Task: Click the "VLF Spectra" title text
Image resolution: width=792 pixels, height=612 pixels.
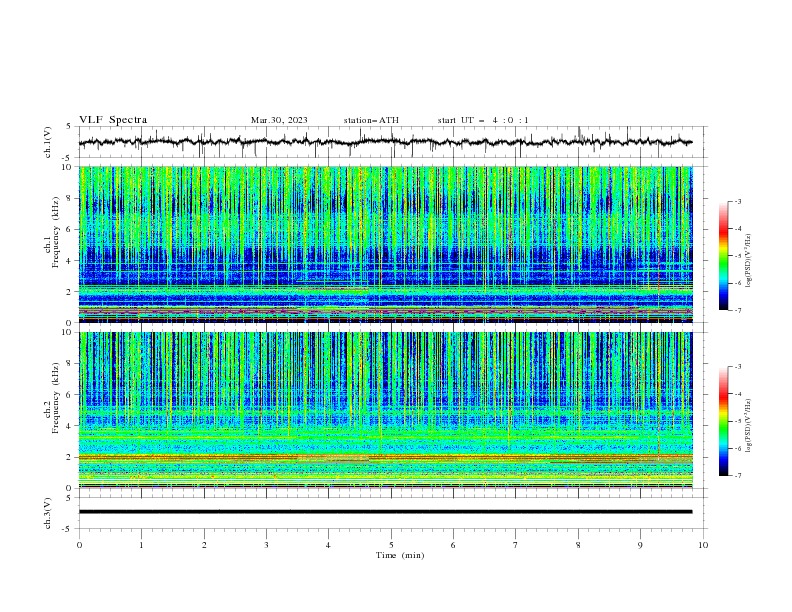Action: [113, 120]
